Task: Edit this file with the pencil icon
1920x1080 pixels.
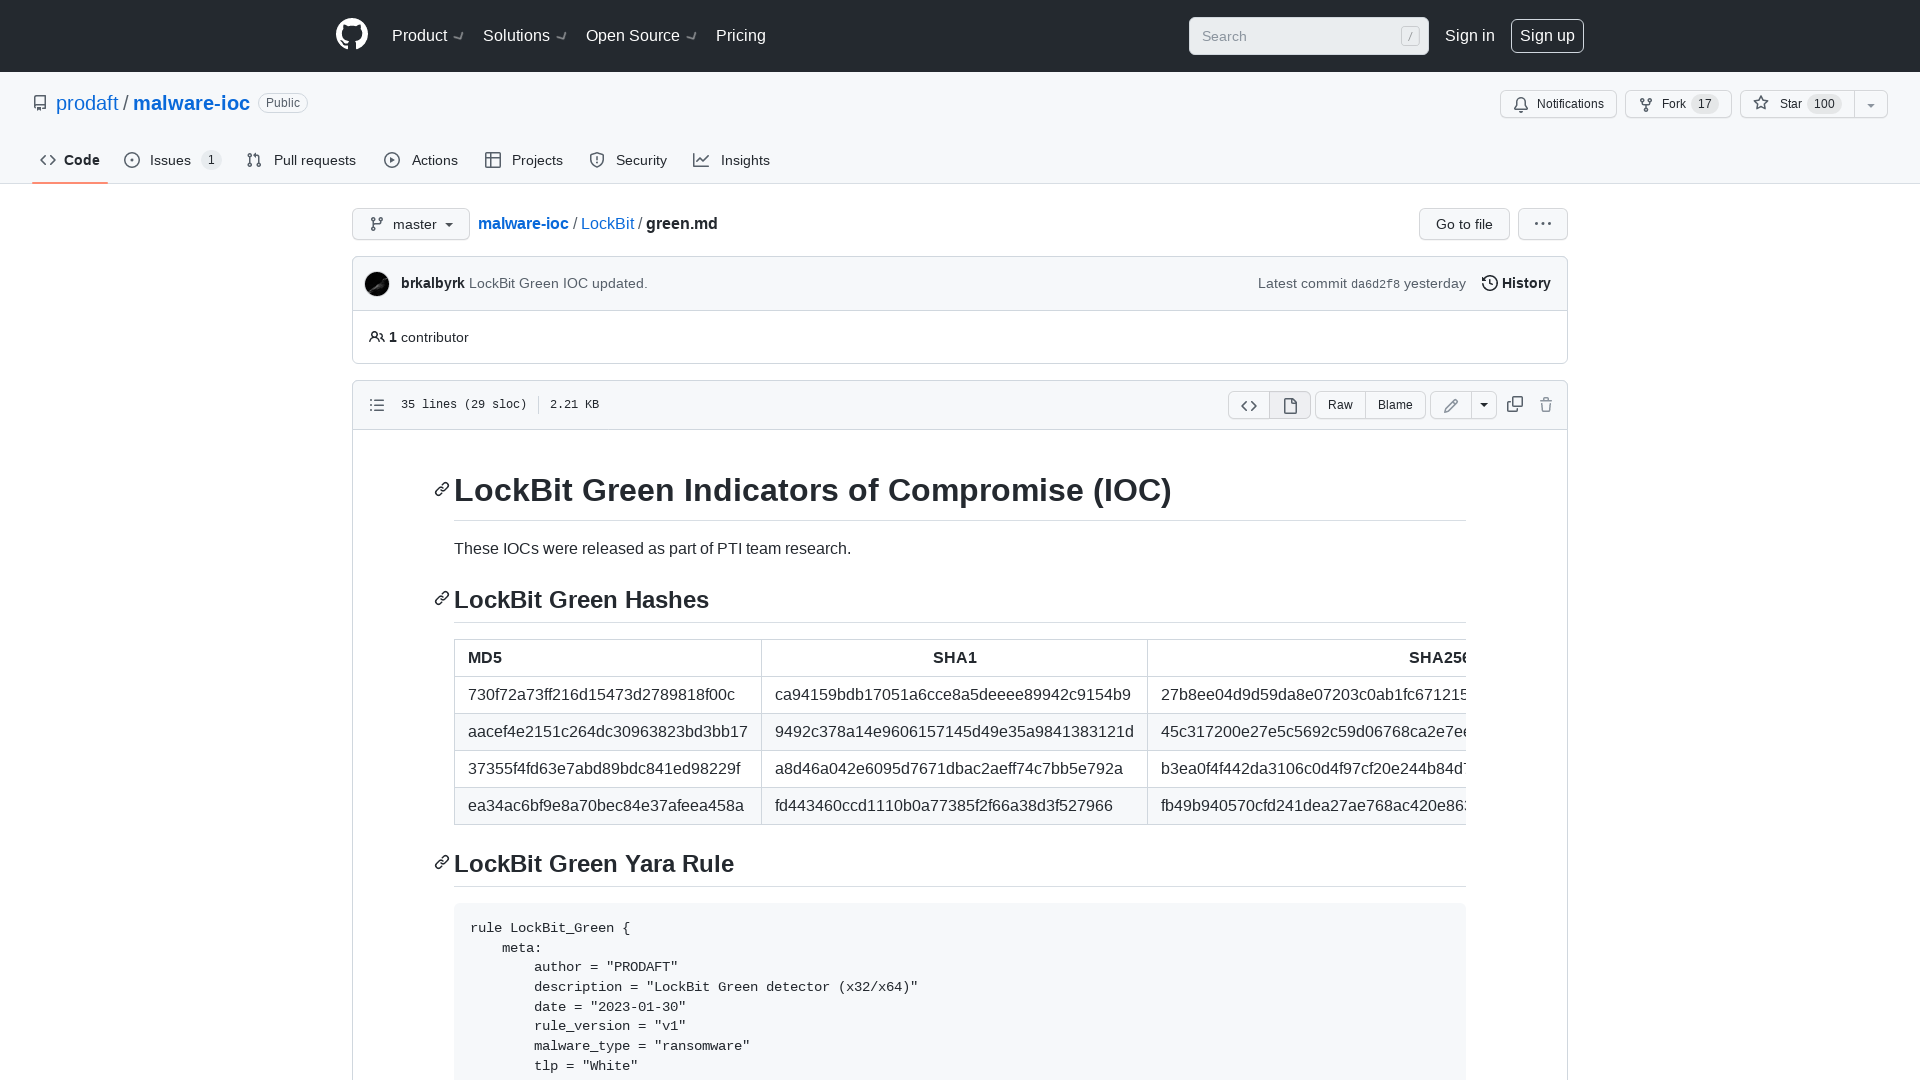Action: point(1451,405)
